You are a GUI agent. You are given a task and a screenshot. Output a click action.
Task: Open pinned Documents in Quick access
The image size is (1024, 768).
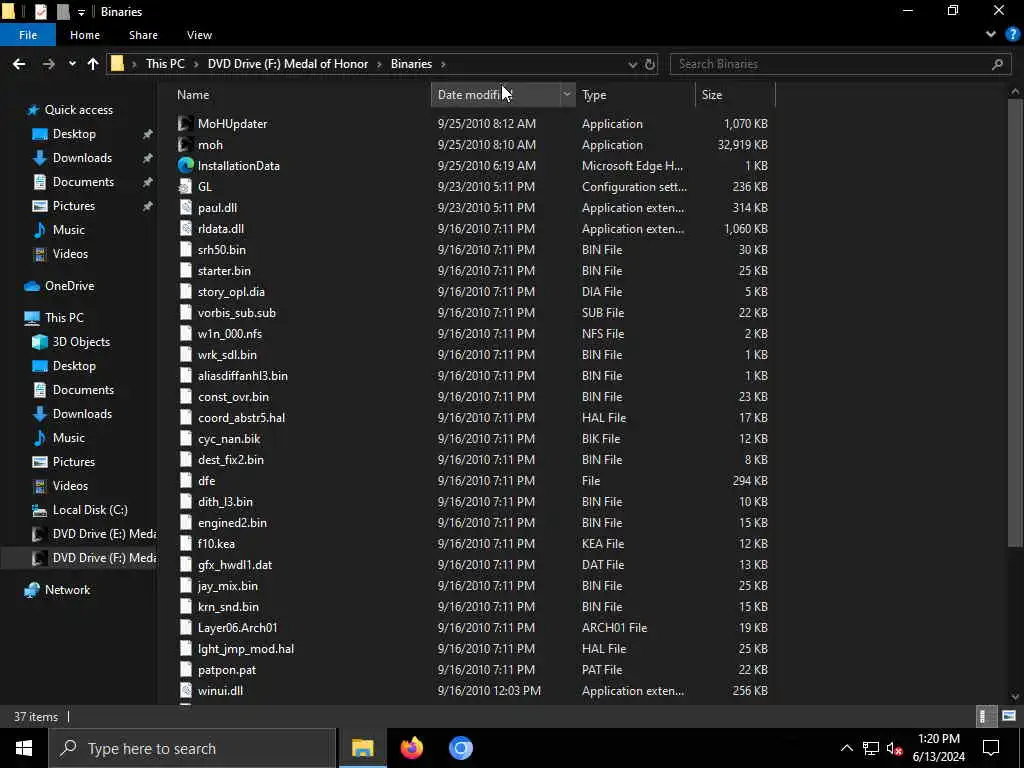click(x=83, y=182)
